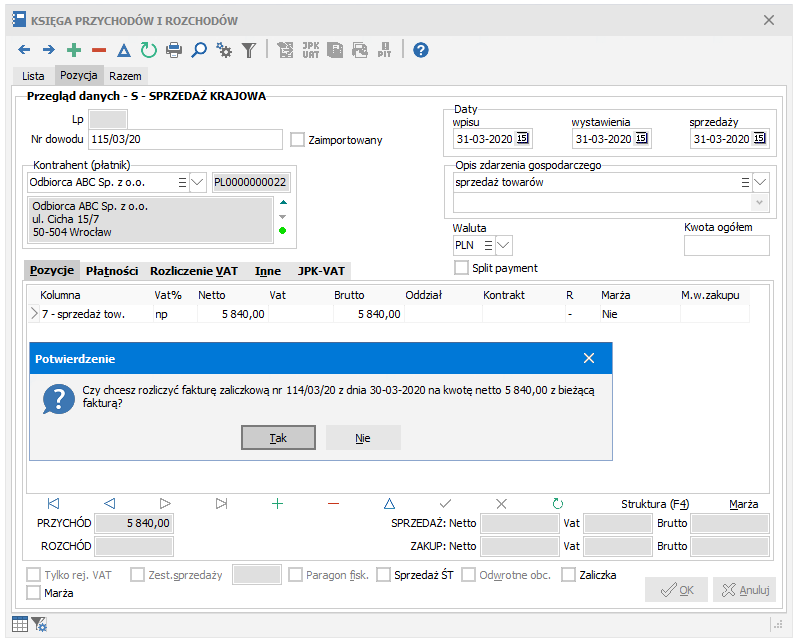Viewport: 798px width, 644px height.
Task: Open description list icon beside sprzedaż towarów
Action: pos(745,182)
